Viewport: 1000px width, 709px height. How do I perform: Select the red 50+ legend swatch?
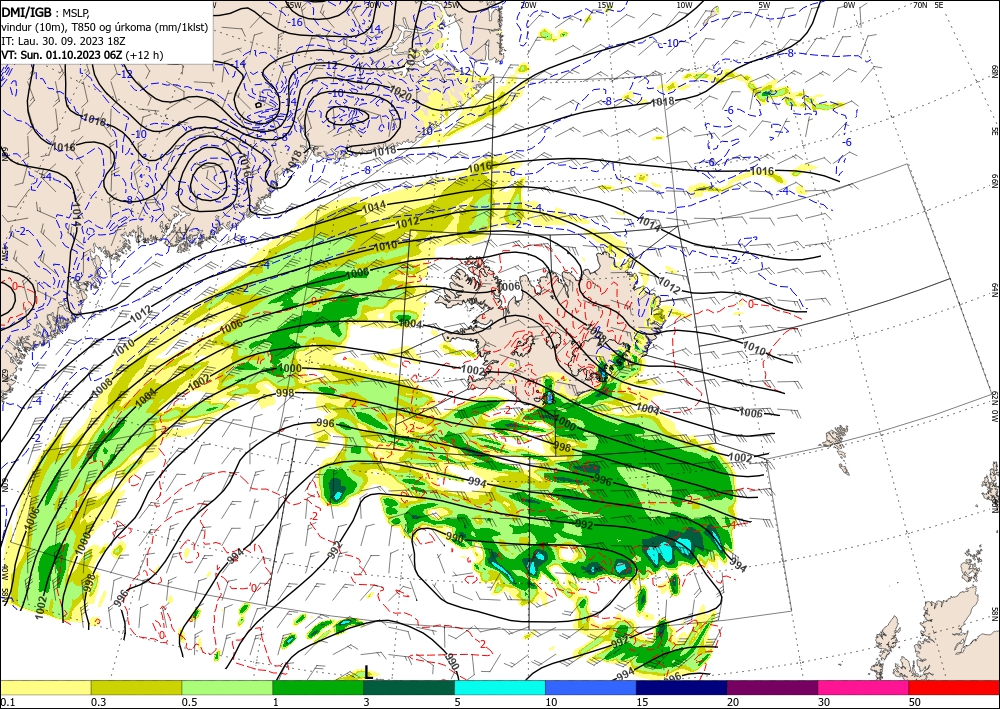point(954,687)
